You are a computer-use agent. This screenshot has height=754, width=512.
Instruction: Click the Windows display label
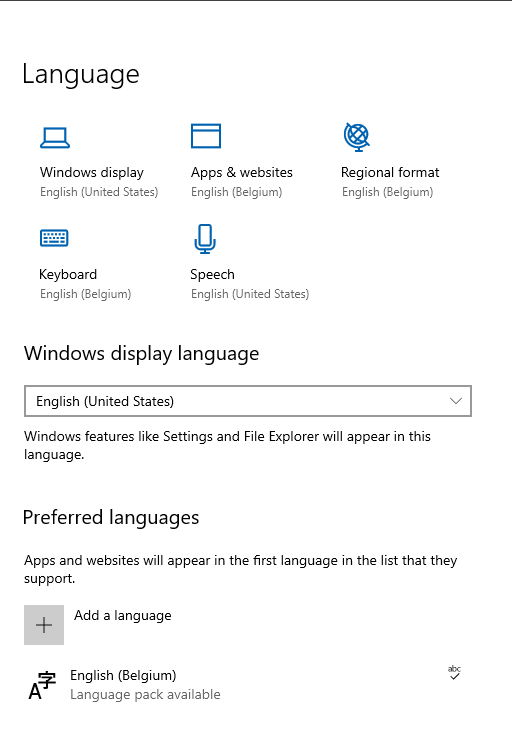92,172
